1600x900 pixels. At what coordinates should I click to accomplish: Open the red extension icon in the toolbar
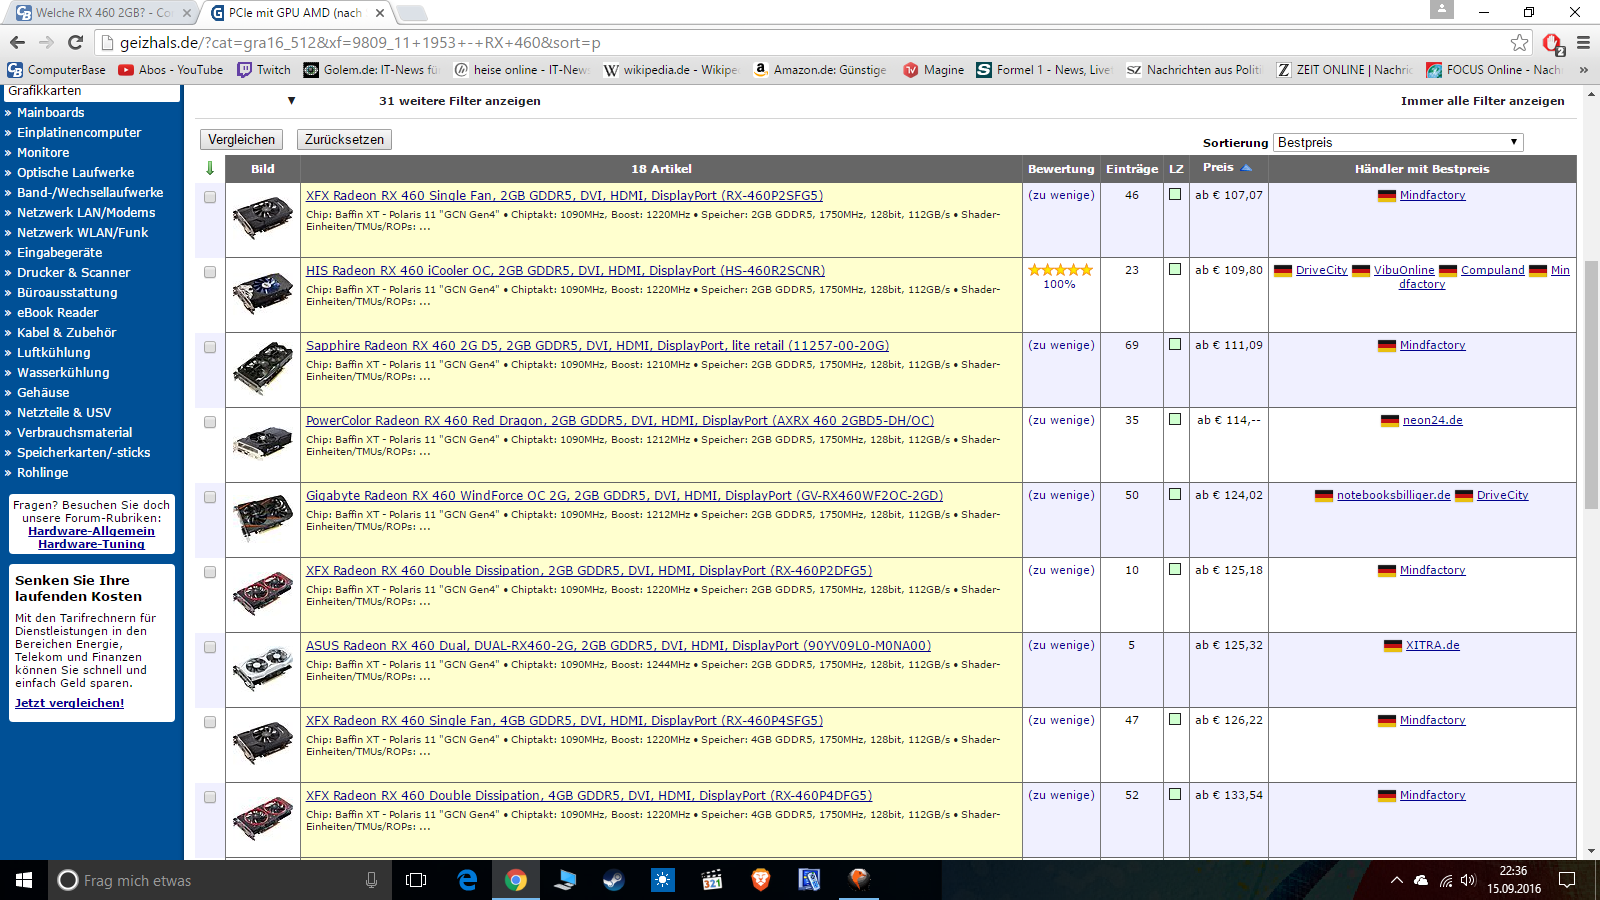point(1552,43)
